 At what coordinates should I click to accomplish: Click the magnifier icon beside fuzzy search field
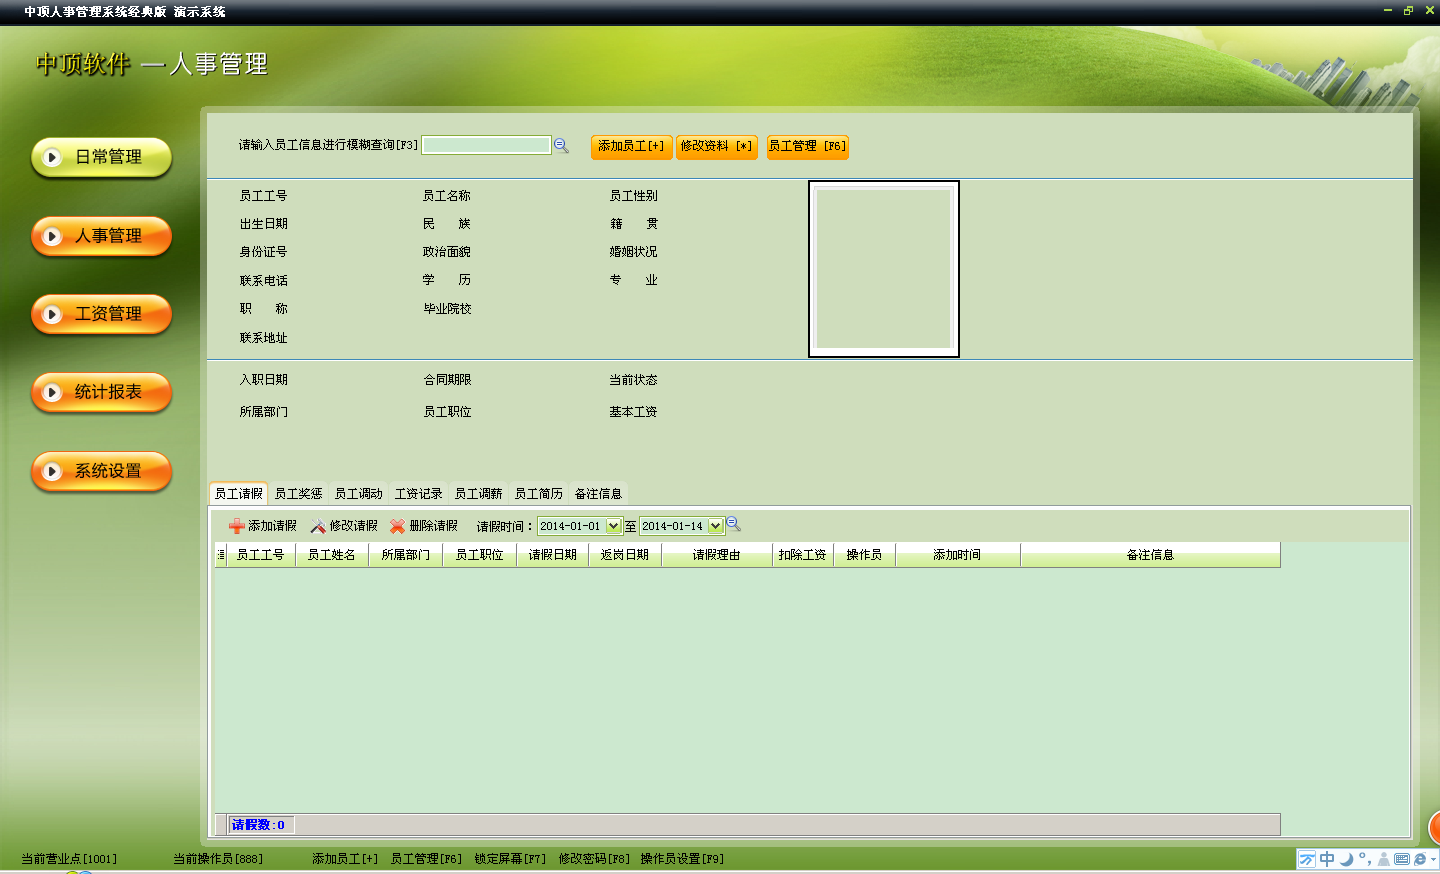tap(561, 146)
